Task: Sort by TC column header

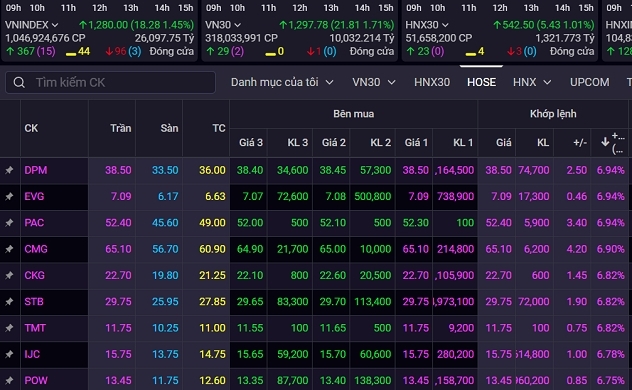Action: 218,128
